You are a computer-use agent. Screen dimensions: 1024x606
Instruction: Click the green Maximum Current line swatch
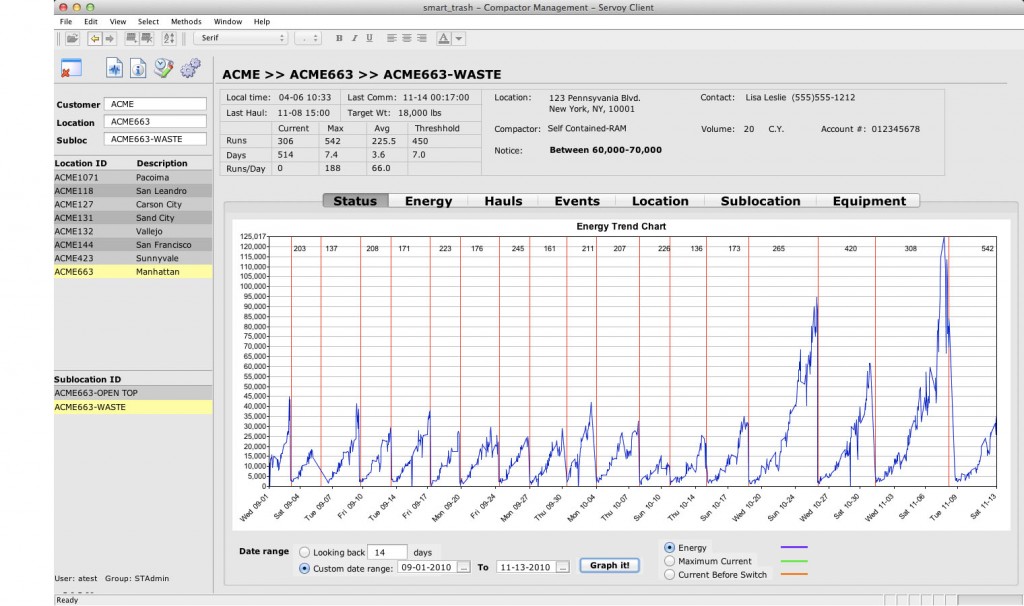click(794, 561)
